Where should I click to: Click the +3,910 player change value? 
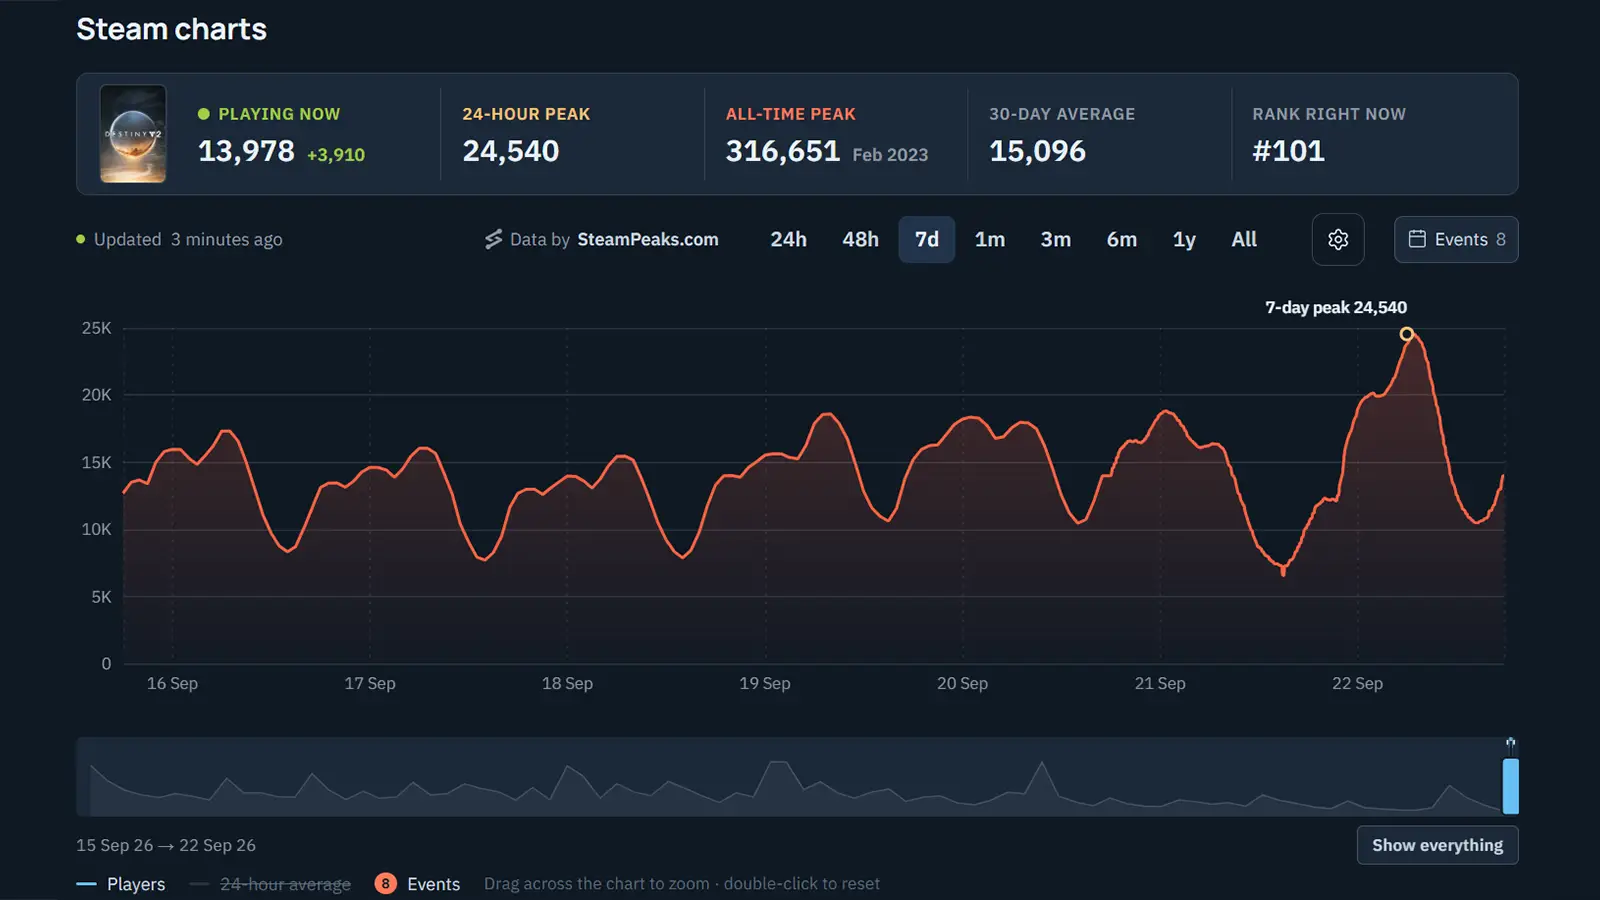tap(336, 155)
